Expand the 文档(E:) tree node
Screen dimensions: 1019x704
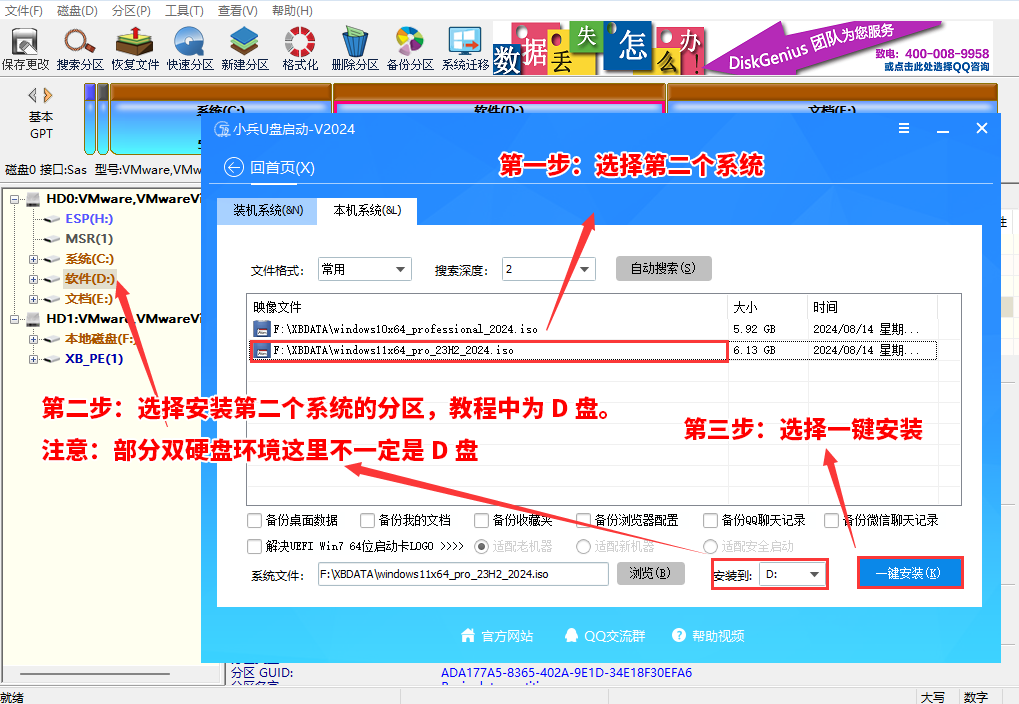(x=33, y=299)
